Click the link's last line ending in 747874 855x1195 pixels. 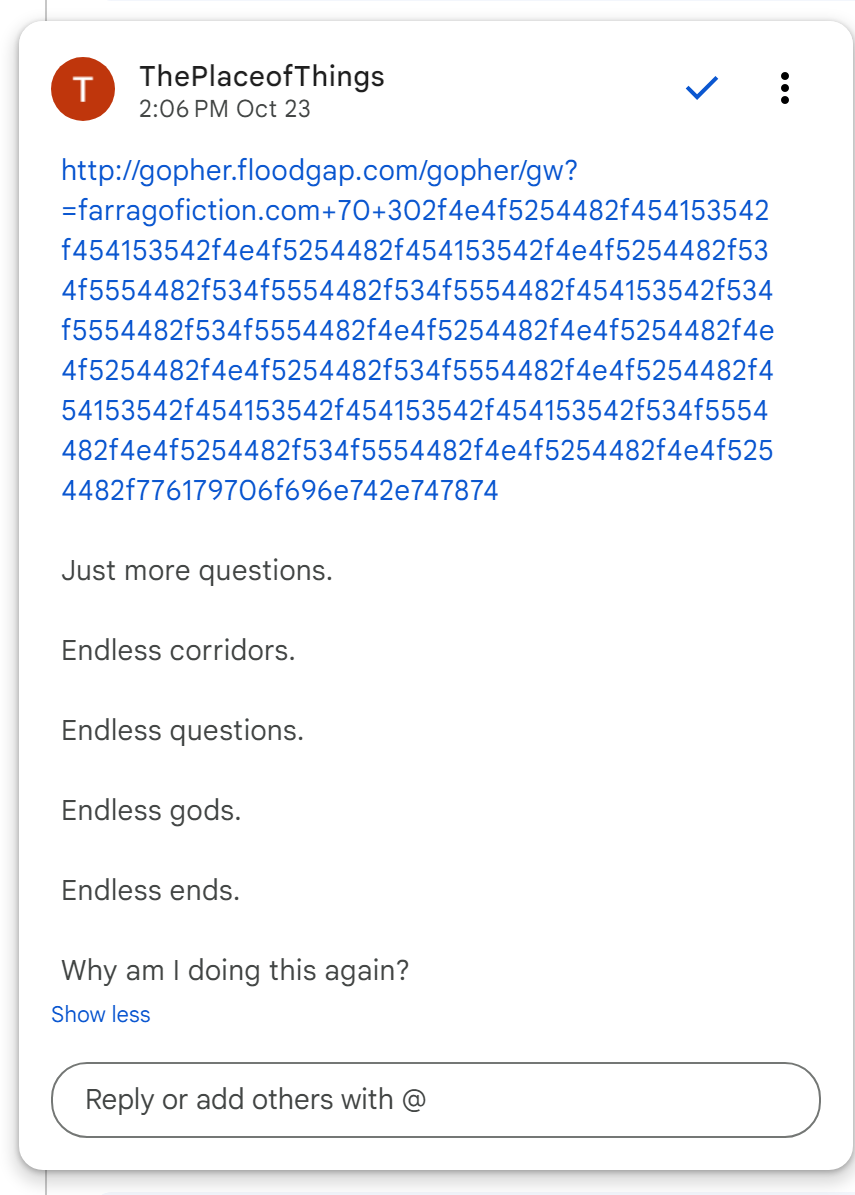(280, 491)
